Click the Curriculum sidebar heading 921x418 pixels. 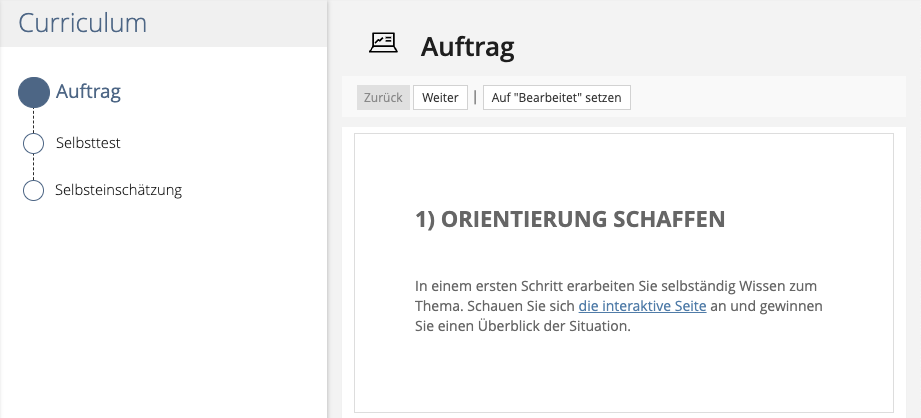tap(83, 23)
